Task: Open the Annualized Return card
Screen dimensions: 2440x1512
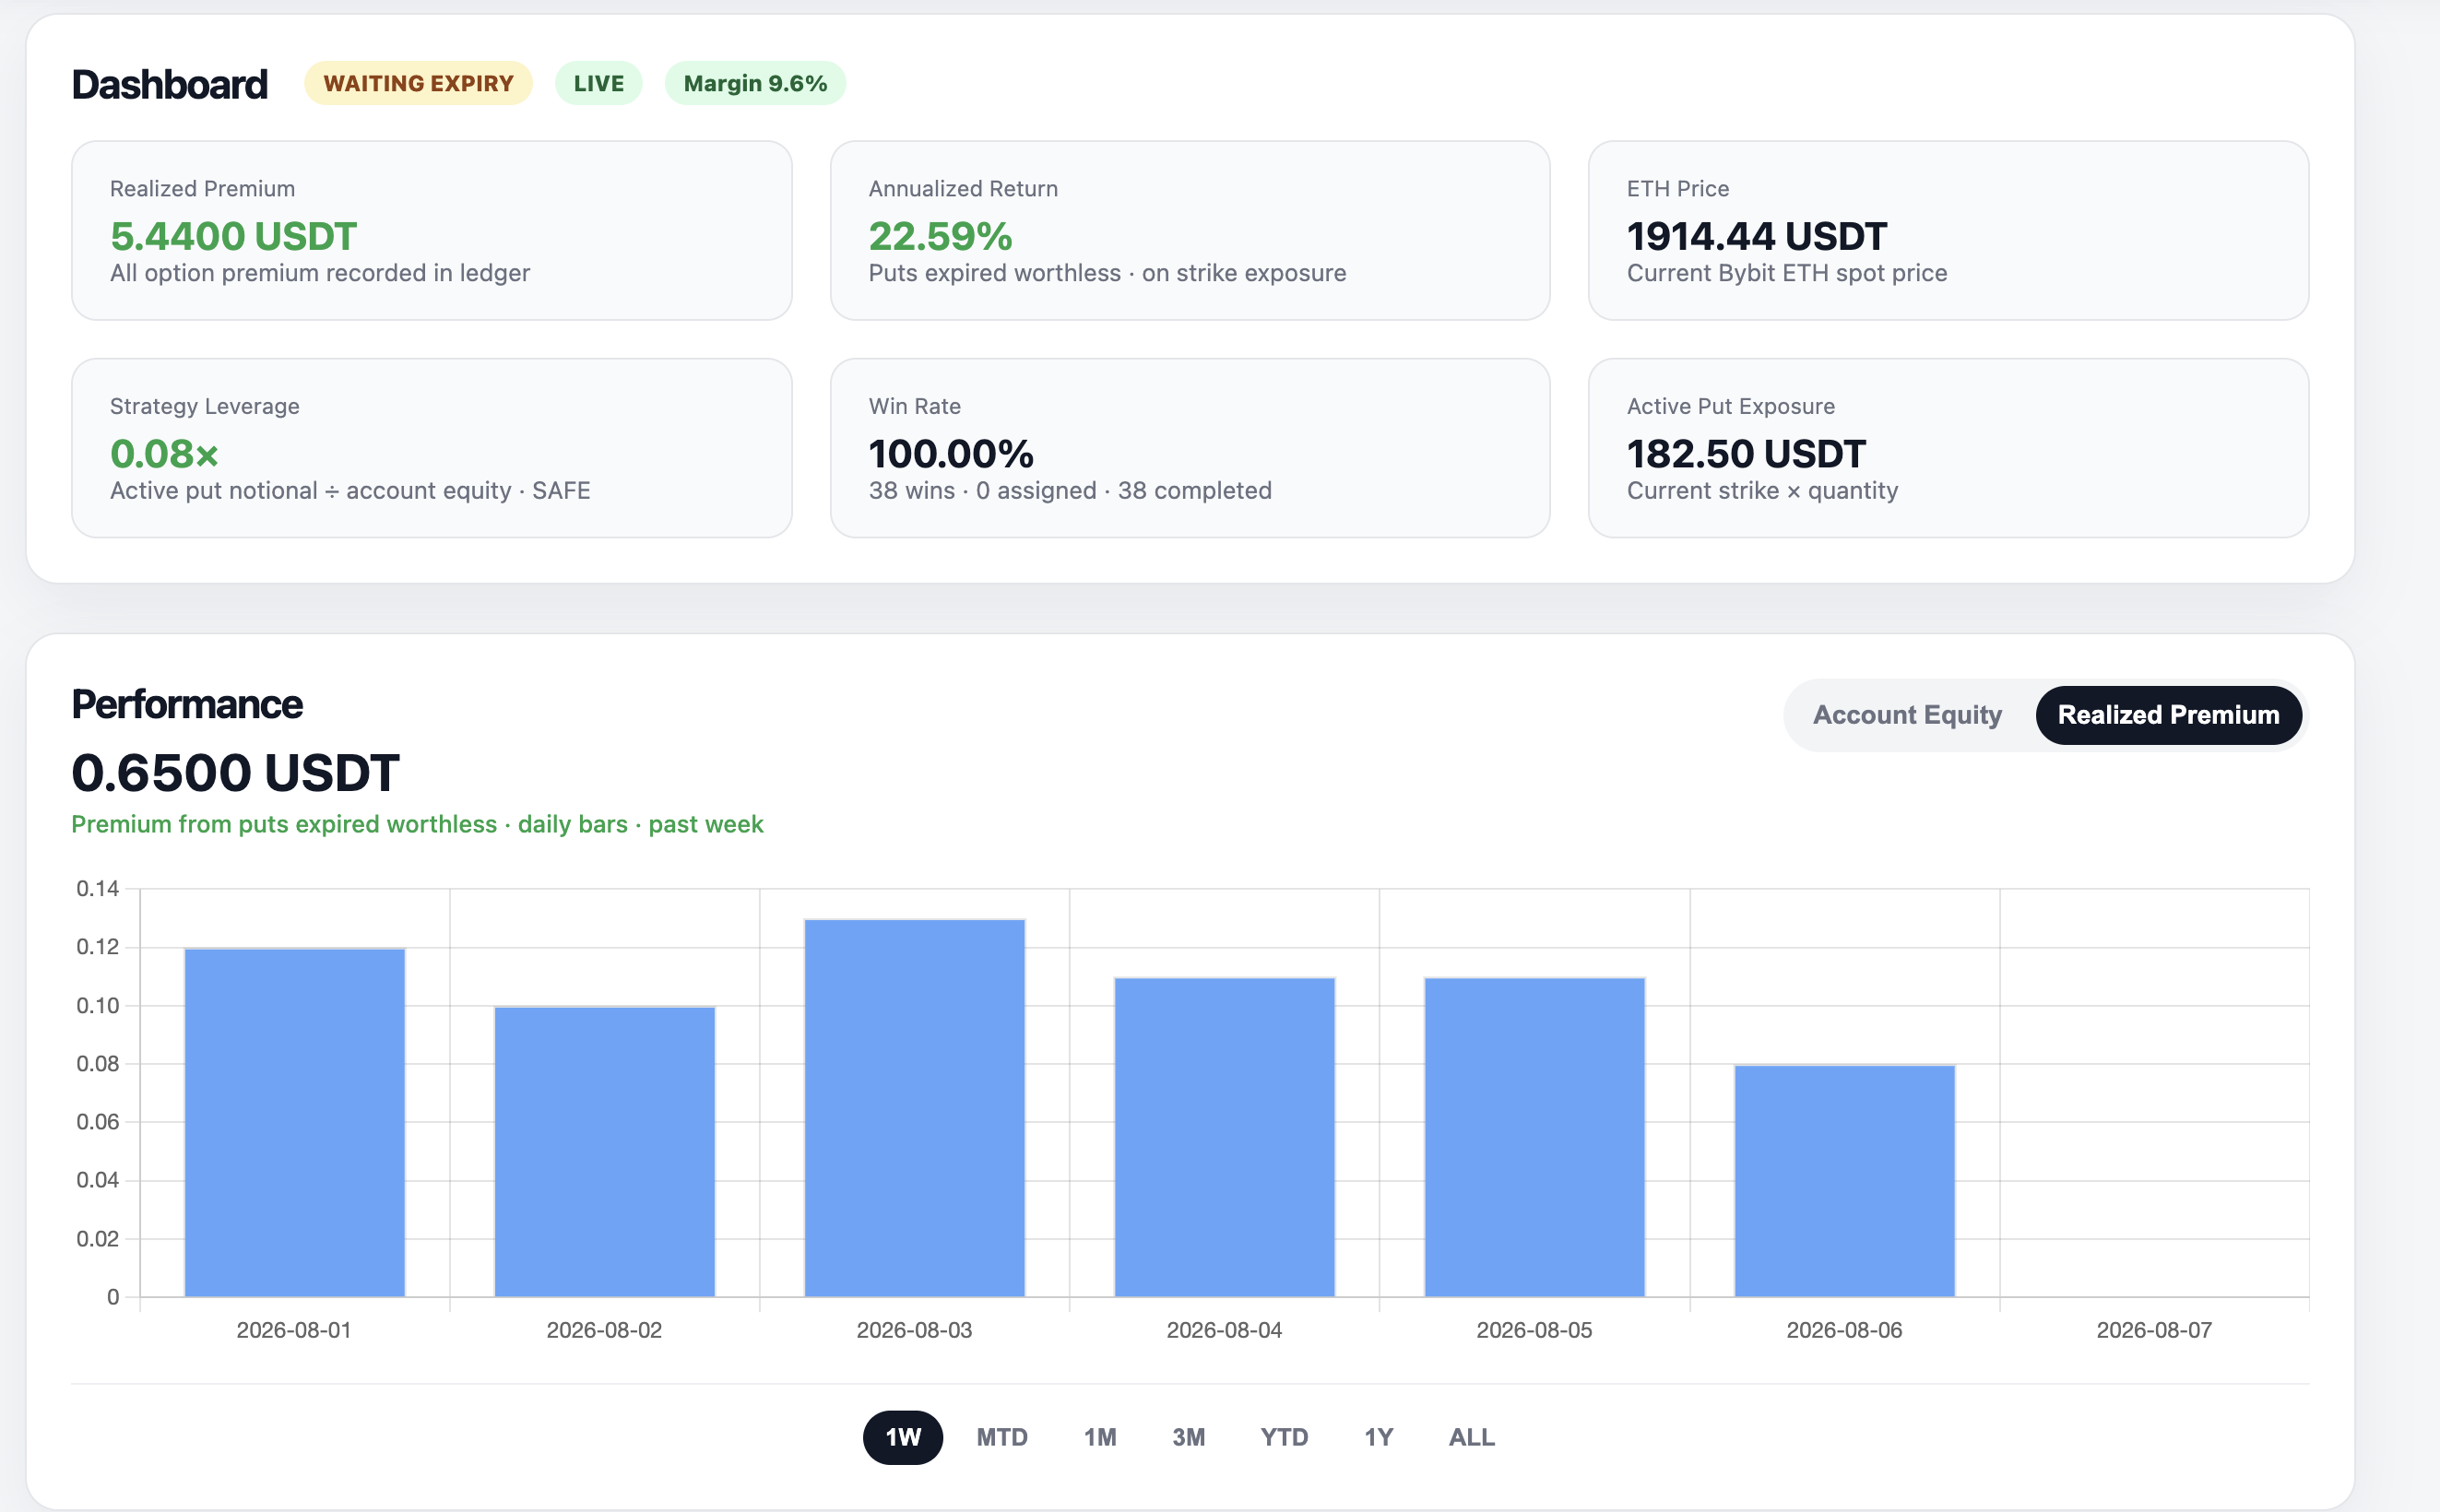Action: (1190, 230)
